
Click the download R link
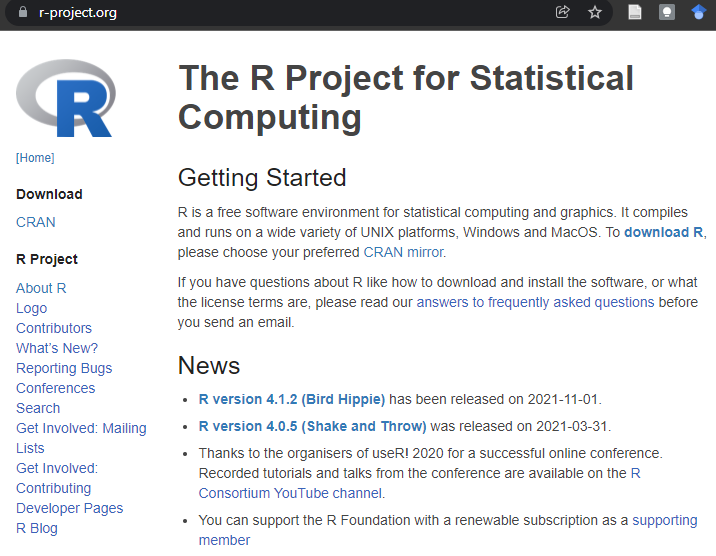[664, 232]
